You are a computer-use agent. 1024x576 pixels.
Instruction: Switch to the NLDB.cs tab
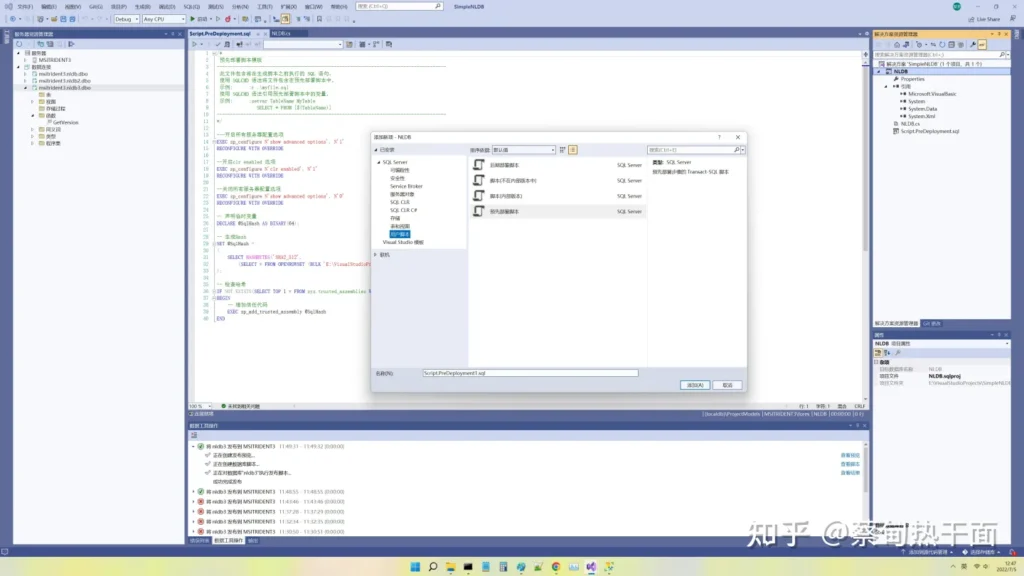(280, 33)
